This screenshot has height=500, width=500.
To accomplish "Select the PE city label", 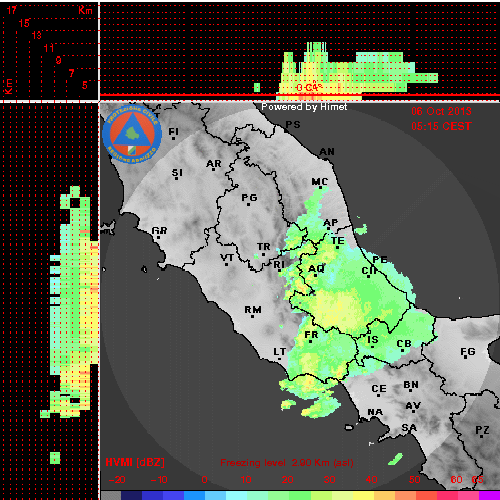I will pyautogui.click(x=380, y=259).
